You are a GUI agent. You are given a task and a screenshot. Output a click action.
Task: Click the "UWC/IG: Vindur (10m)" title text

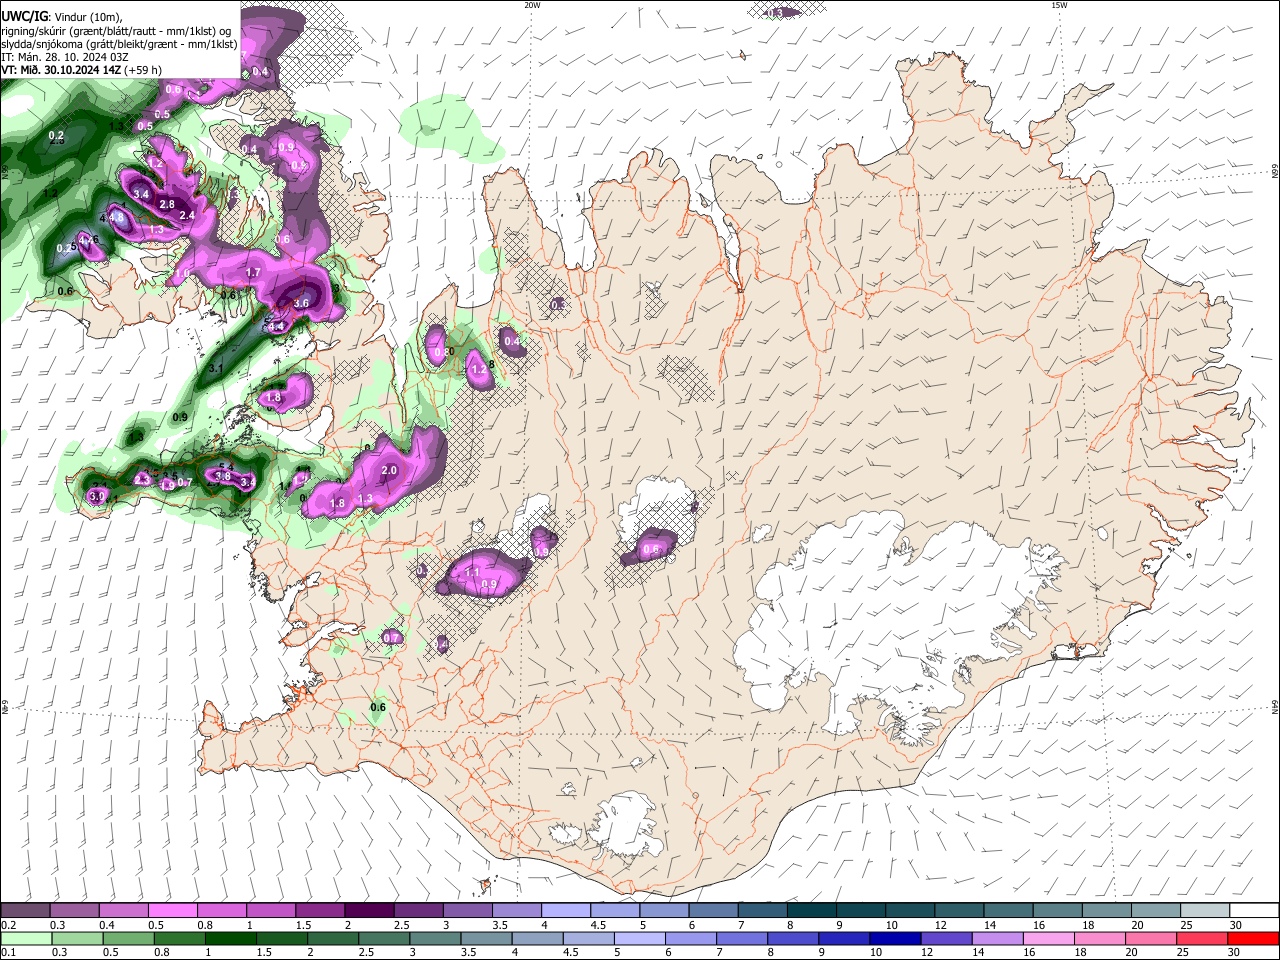[61, 15]
